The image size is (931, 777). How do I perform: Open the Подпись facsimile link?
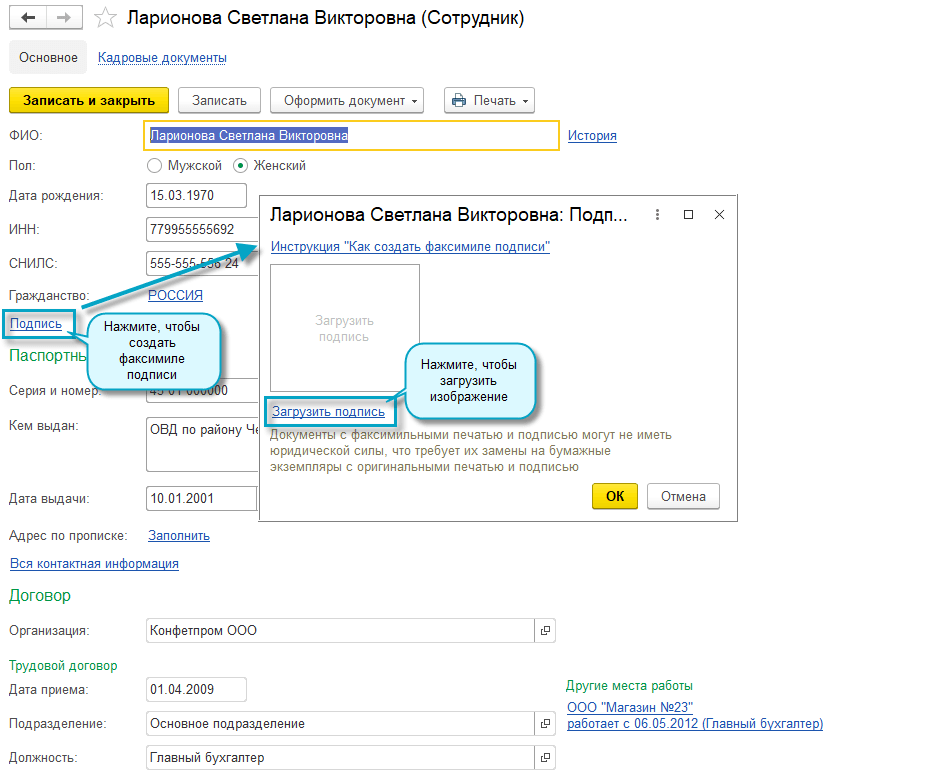pos(36,324)
